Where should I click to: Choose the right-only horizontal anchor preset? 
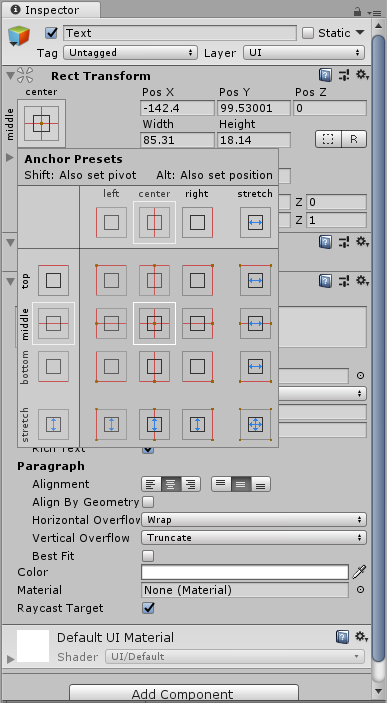197,222
